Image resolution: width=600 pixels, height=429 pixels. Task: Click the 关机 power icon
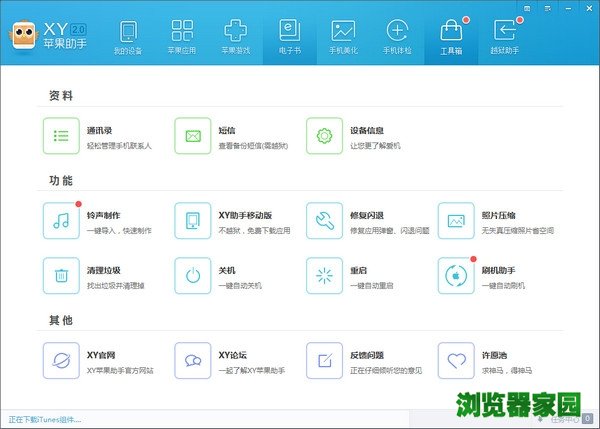coord(193,276)
